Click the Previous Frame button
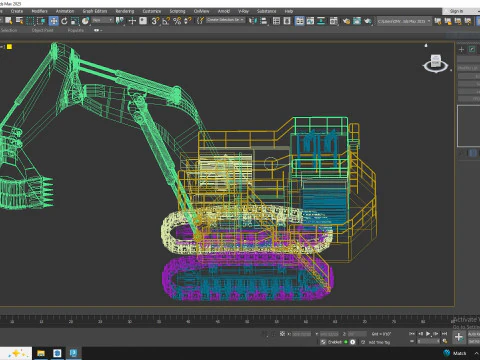 coord(420,333)
